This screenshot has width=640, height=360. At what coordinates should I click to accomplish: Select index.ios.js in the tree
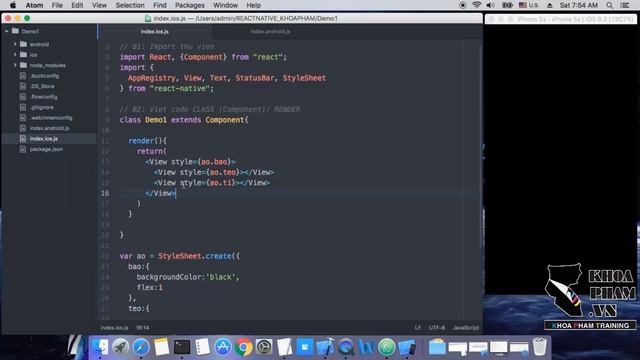pyautogui.click(x=44, y=139)
